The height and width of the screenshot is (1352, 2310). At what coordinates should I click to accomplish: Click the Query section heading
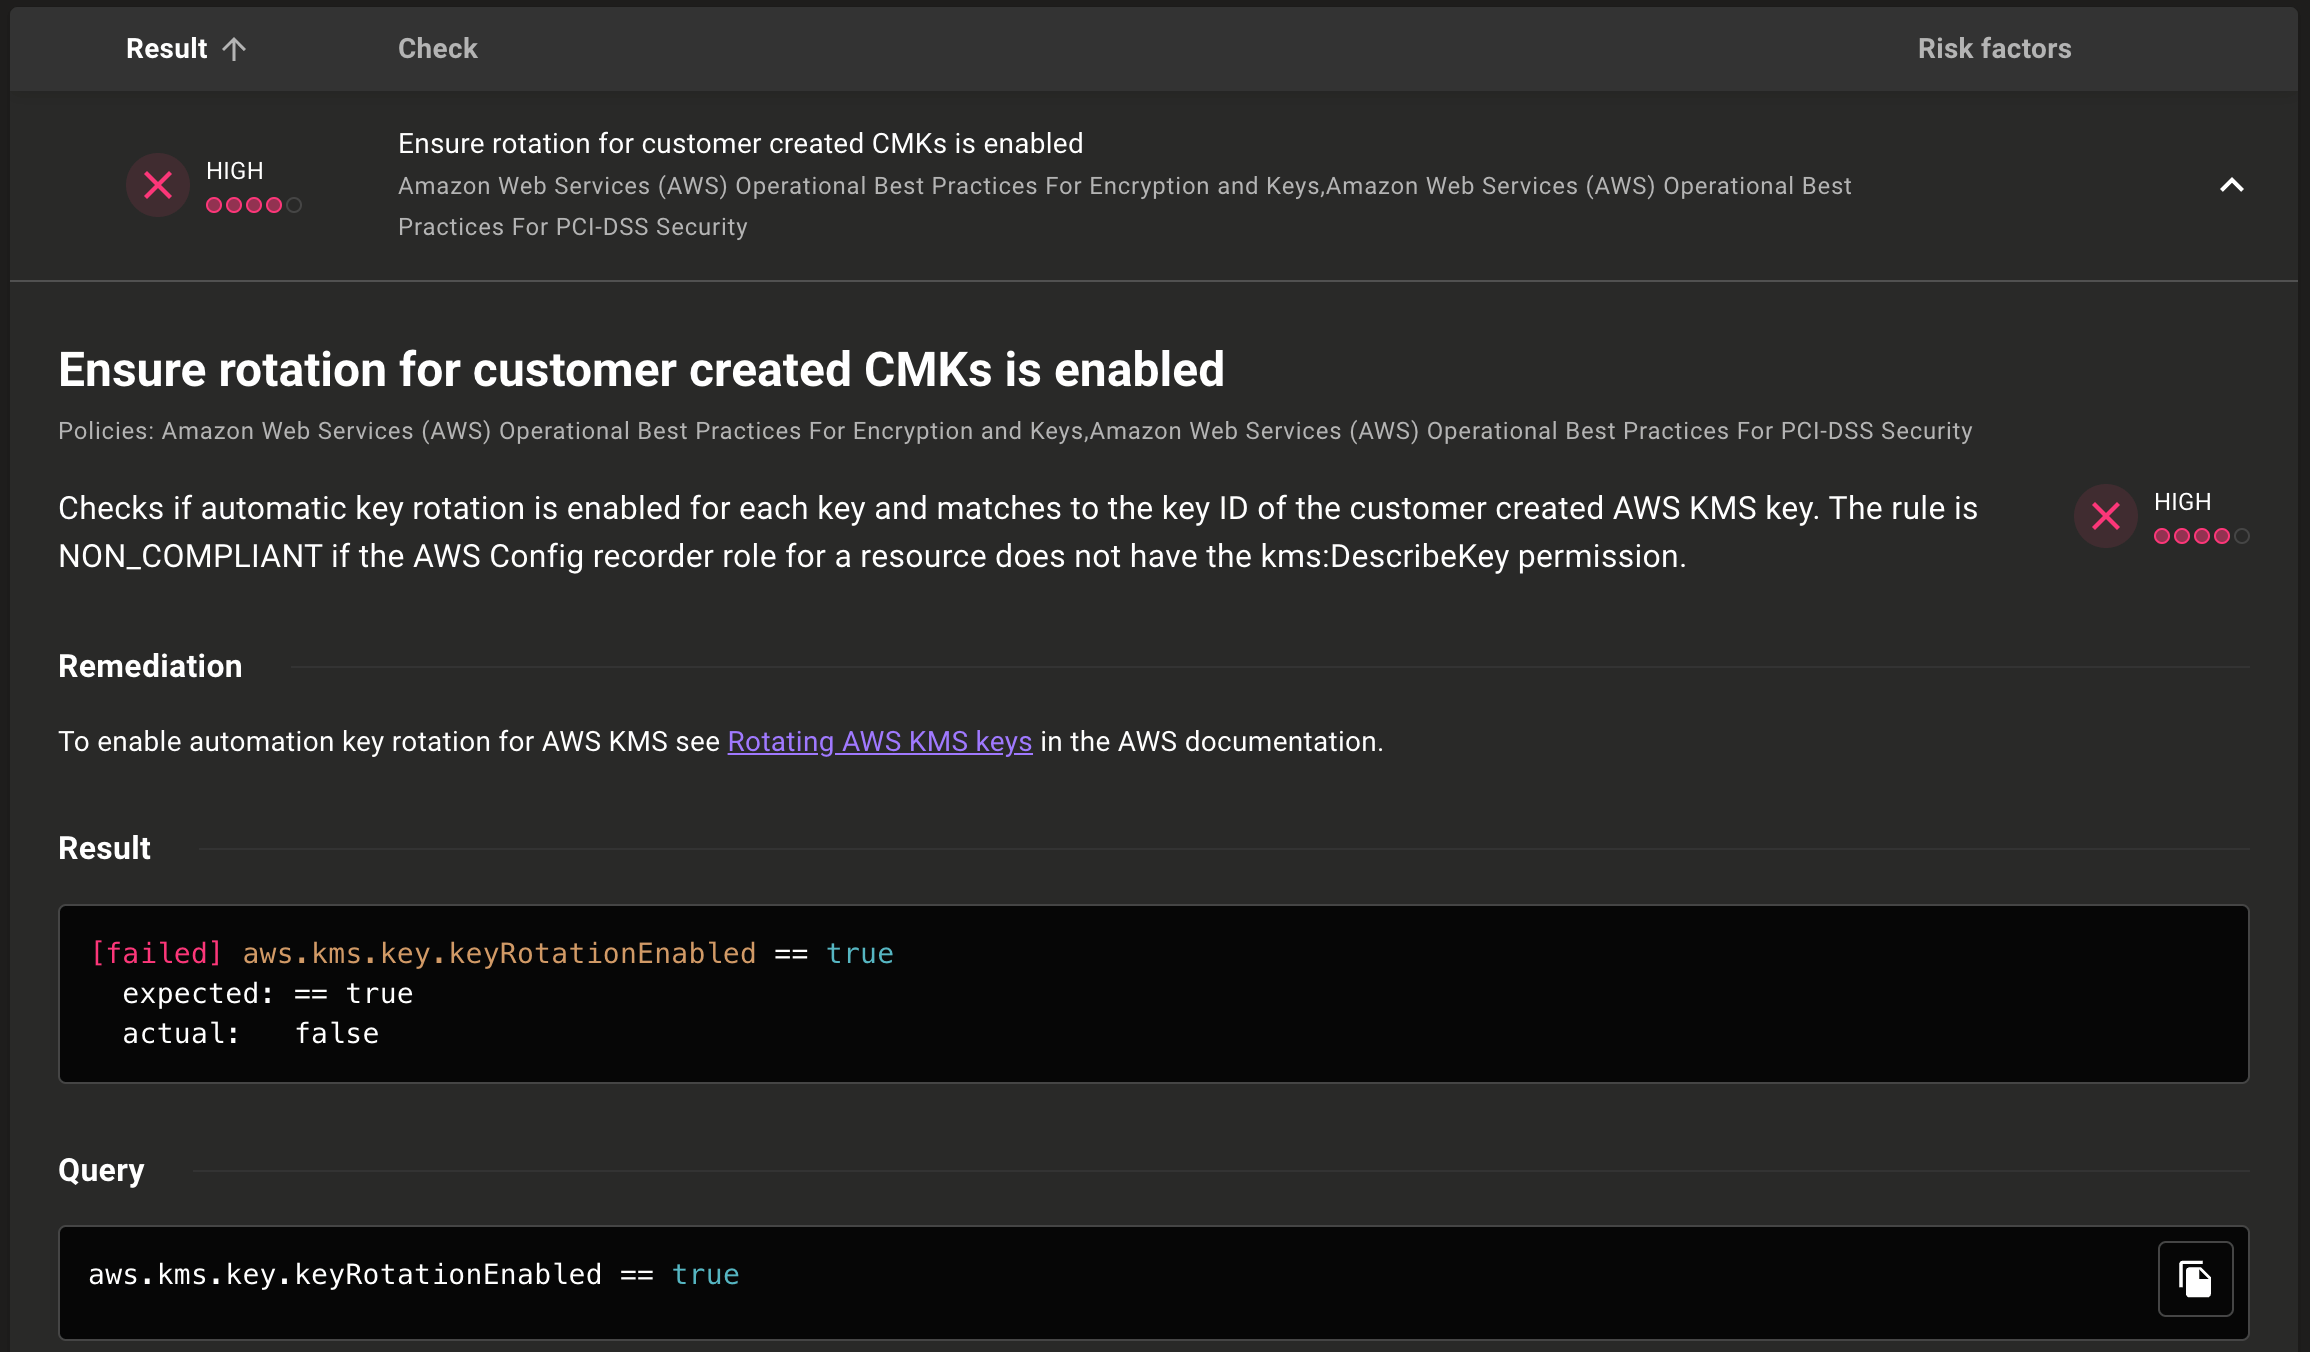[x=101, y=1170]
